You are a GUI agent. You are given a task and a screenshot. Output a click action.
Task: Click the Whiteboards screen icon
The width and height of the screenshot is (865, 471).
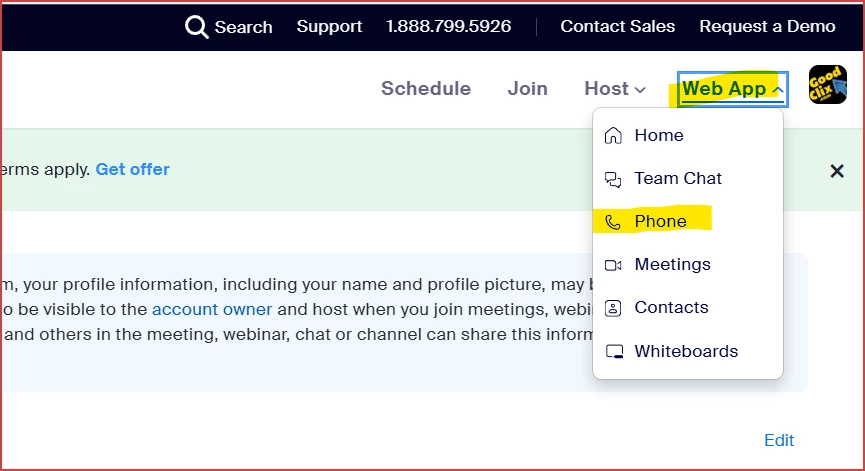pos(614,351)
